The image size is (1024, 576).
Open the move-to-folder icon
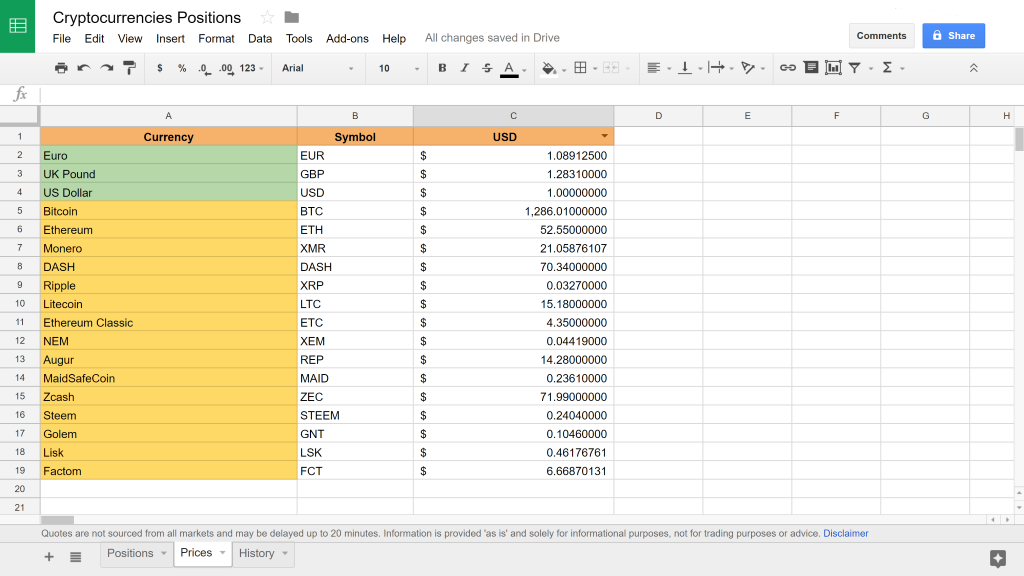tap(291, 18)
